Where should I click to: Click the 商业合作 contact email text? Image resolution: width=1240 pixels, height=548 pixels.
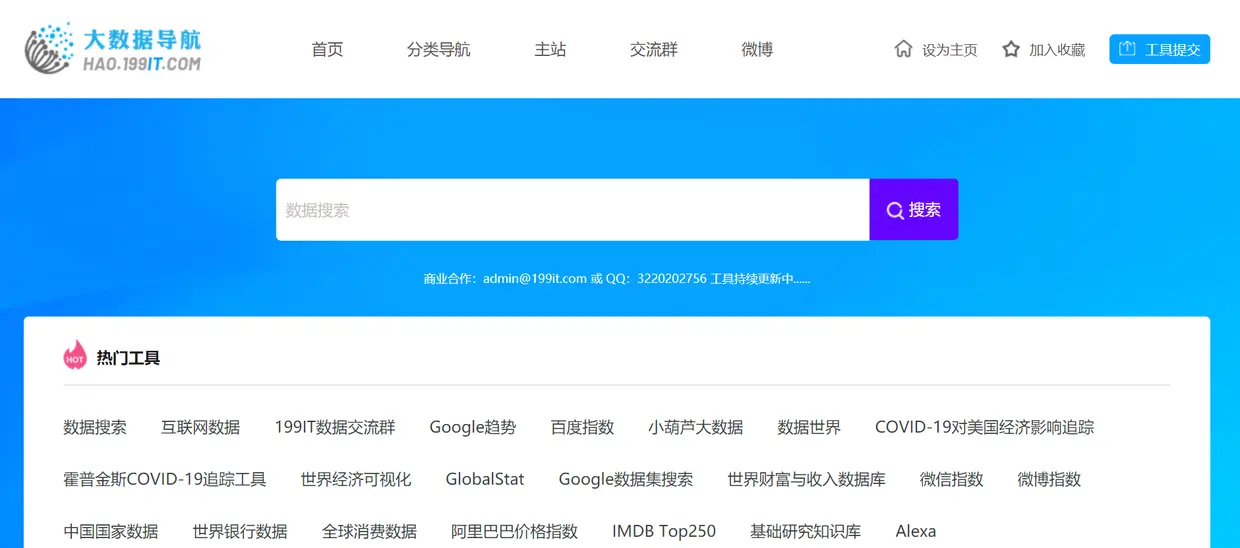pos(535,279)
